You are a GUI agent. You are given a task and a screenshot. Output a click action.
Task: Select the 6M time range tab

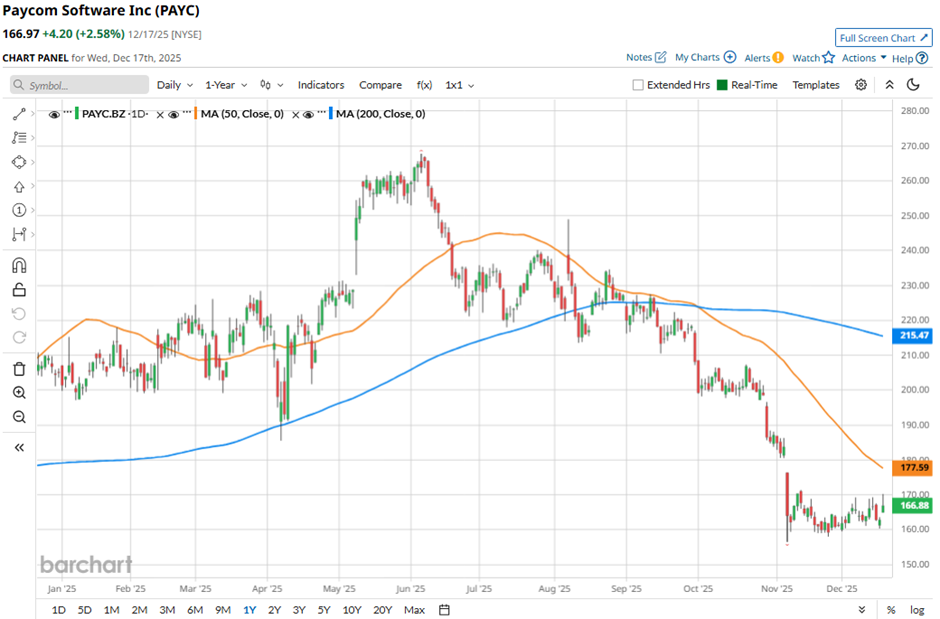(x=194, y=609)
